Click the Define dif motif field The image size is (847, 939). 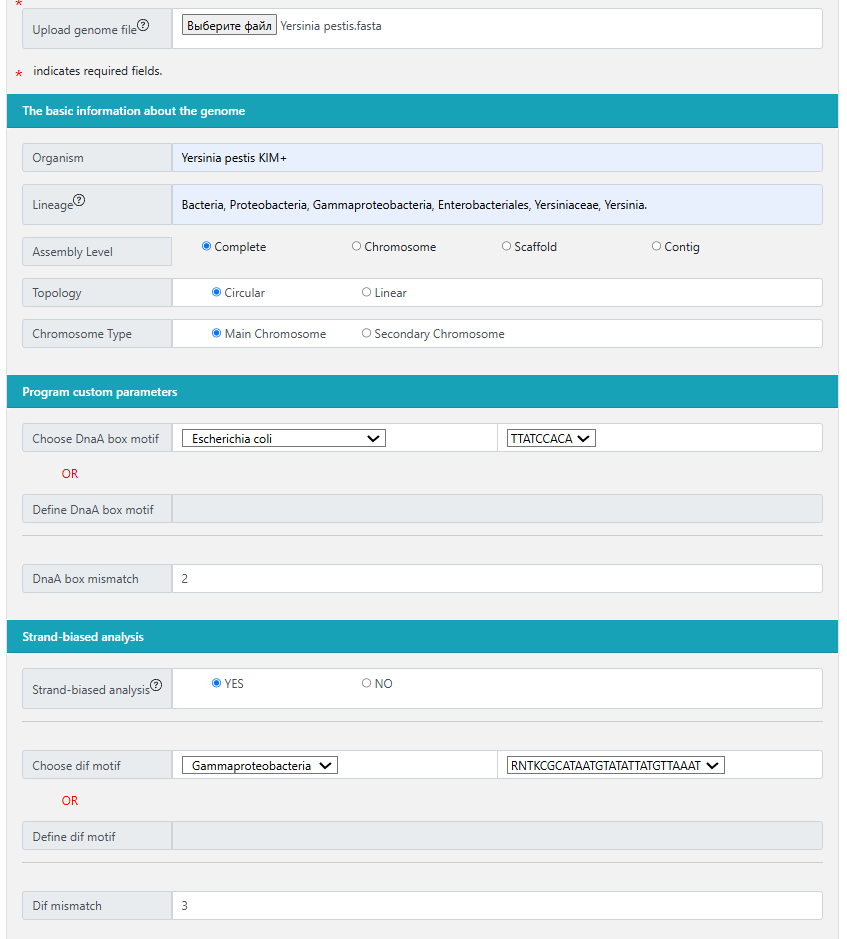497,835
